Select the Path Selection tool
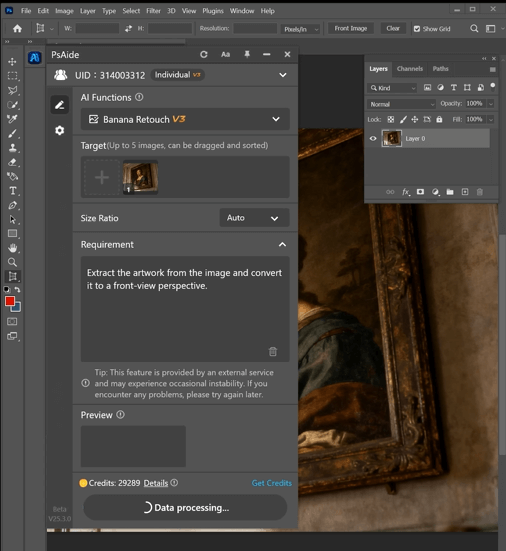The width and height of the screenshot is (506, 551). 12,220
